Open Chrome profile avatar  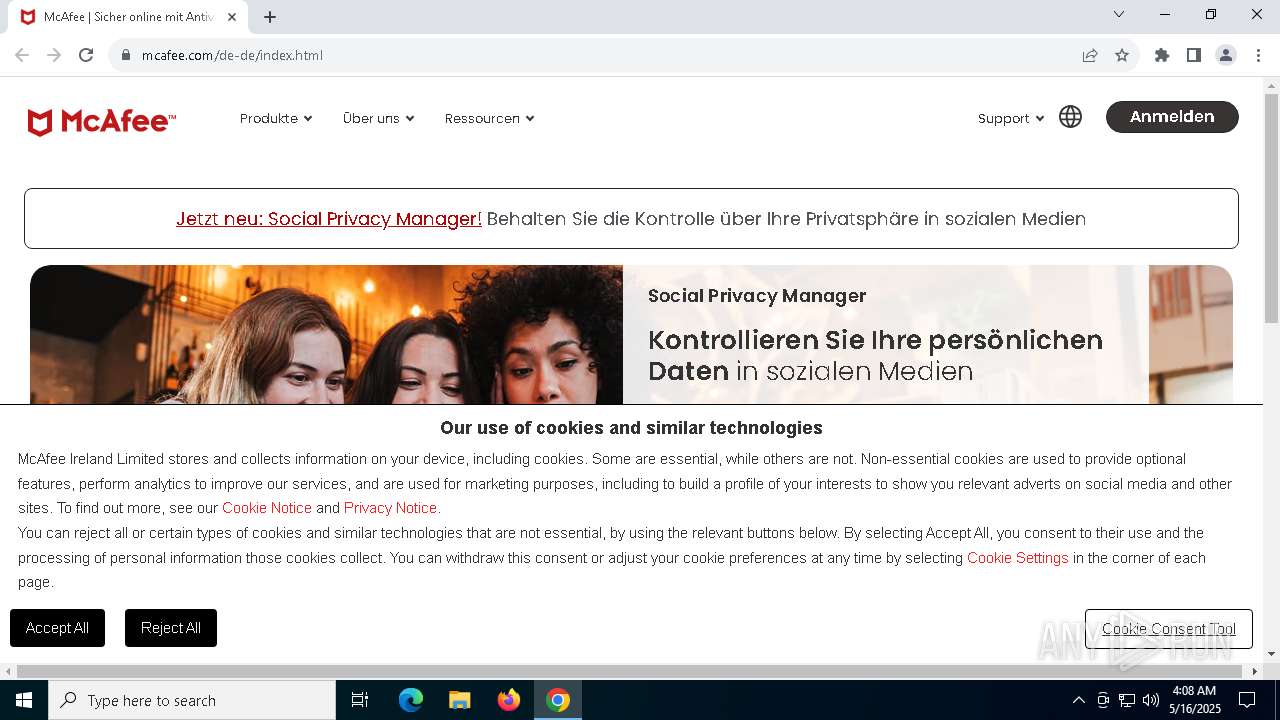pyautogui.click(x=1226, y=55)
